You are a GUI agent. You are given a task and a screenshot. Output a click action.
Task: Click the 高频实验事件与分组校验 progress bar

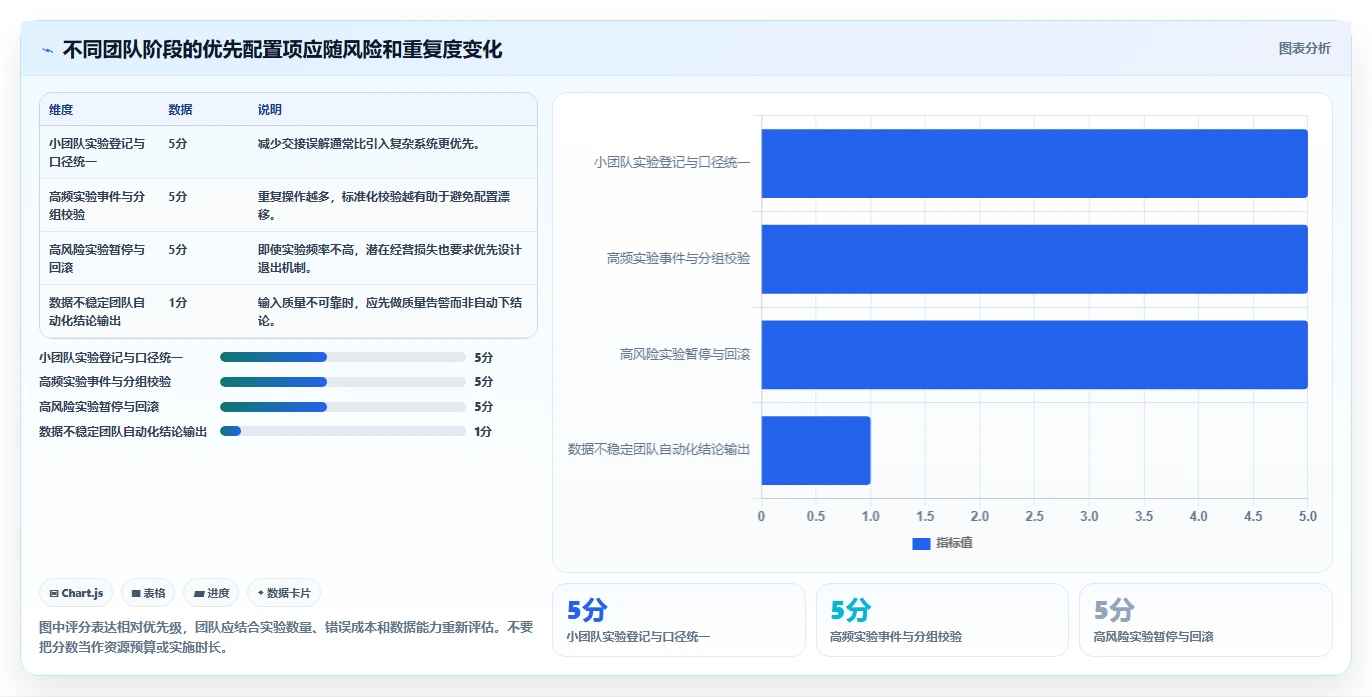[x=343, y=382]
